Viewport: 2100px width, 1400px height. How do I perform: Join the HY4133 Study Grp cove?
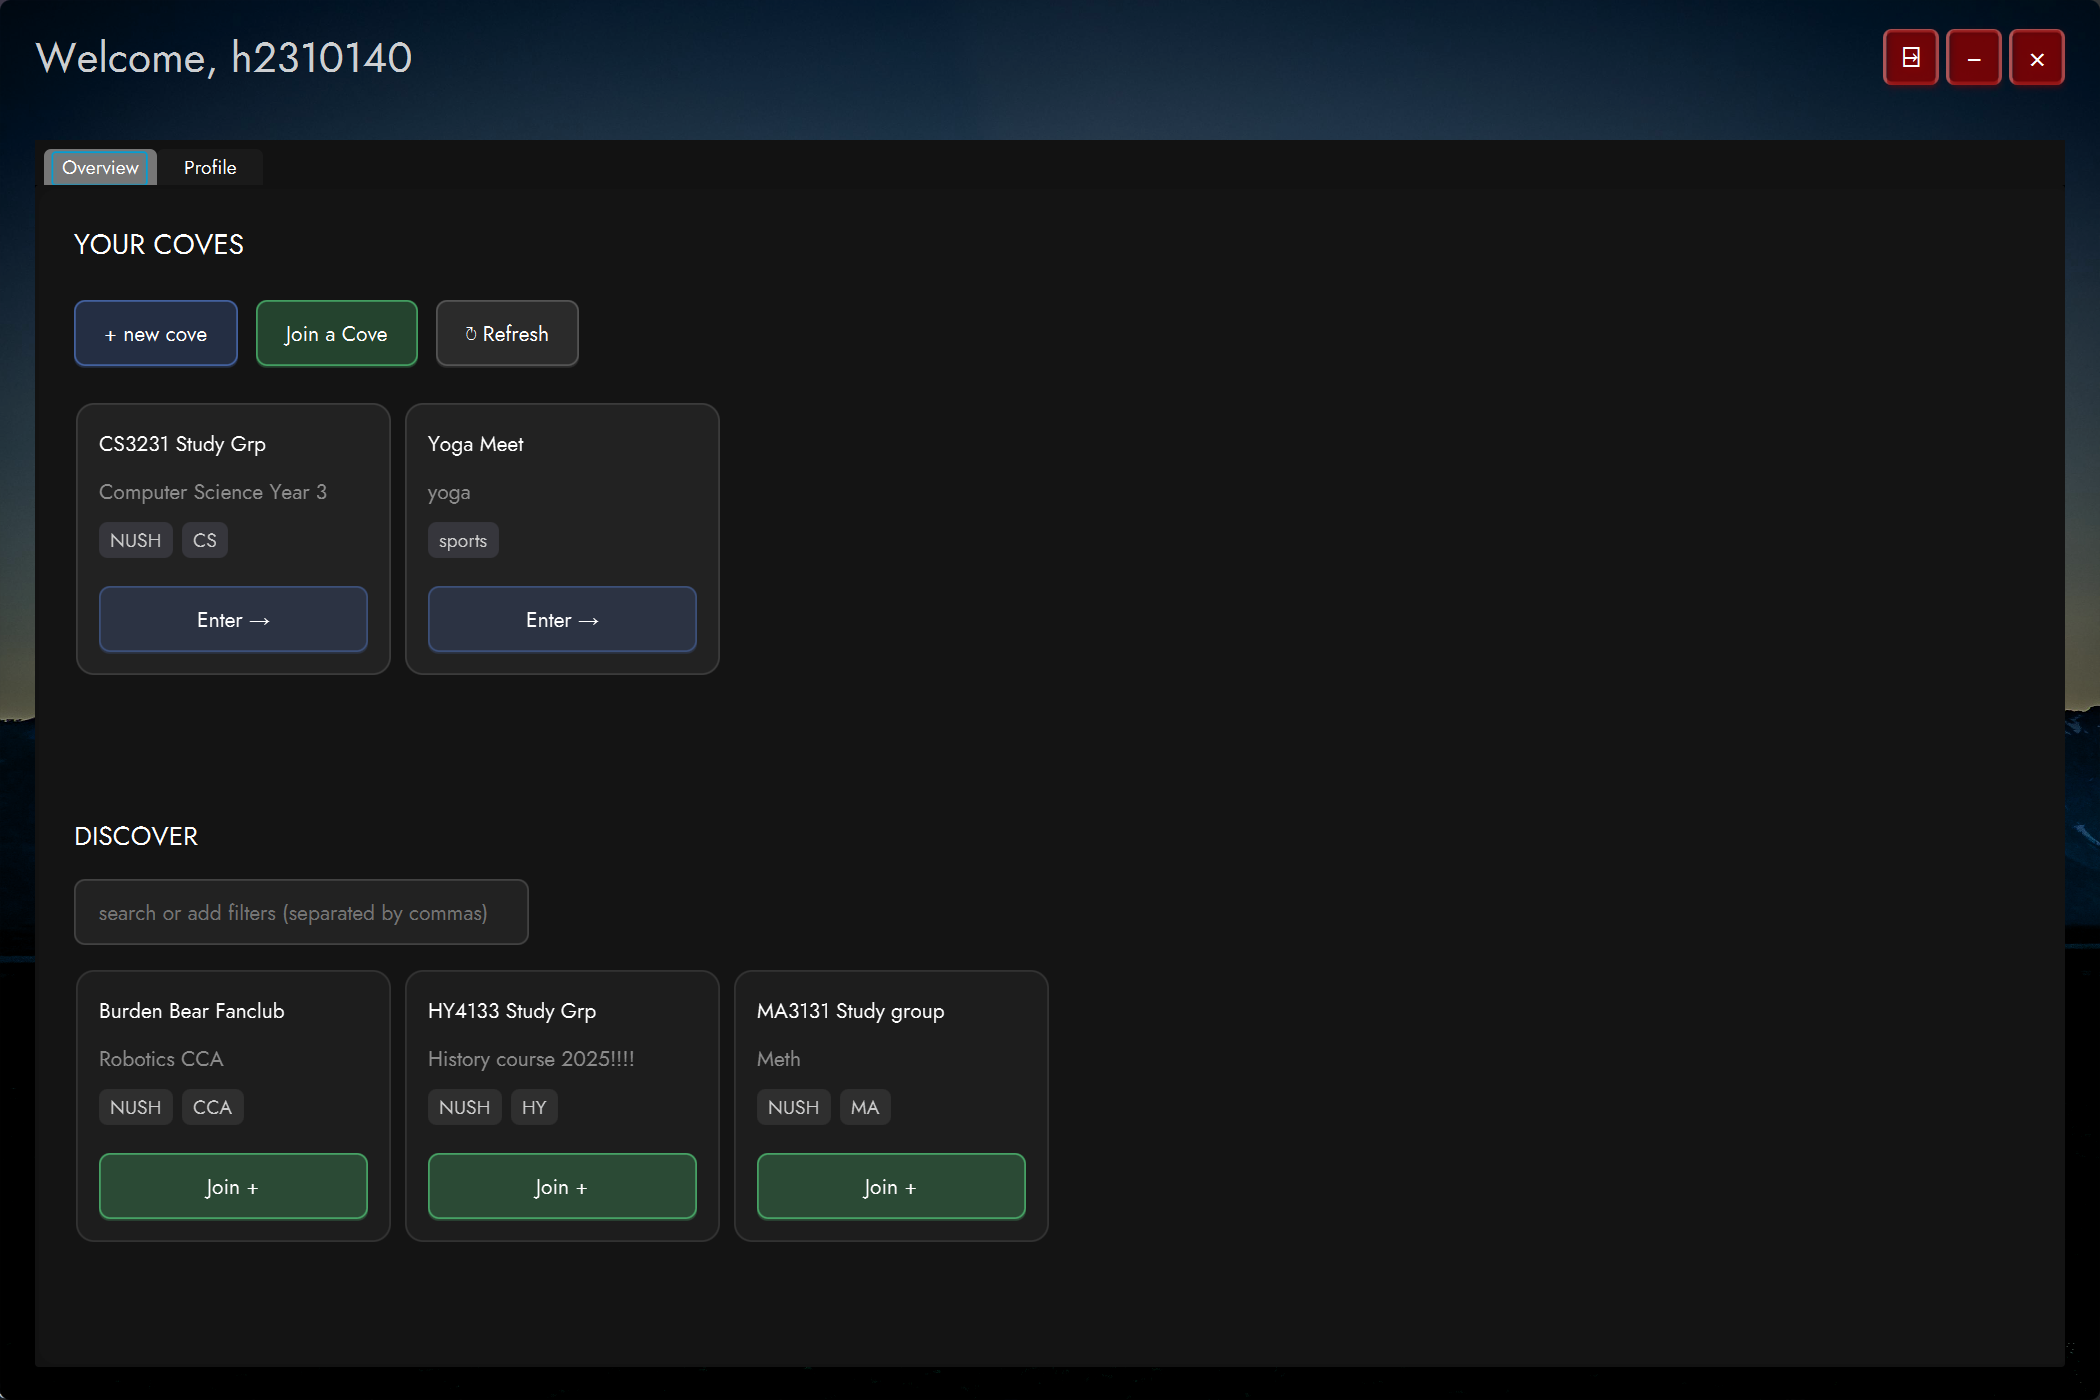click(x=562, y=1187)
